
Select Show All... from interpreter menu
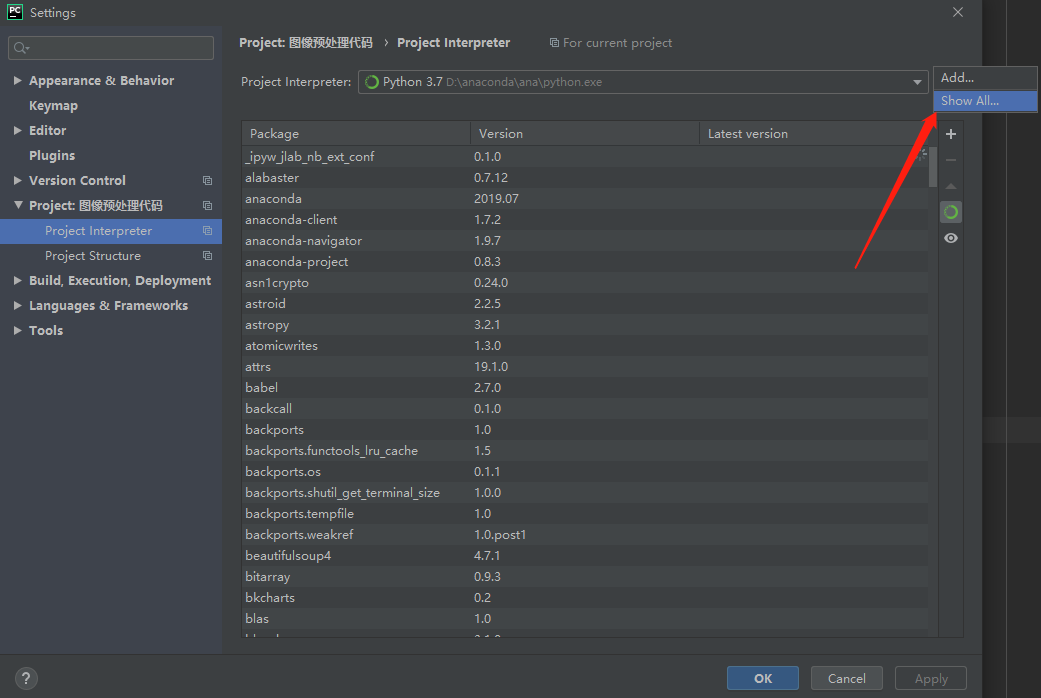pos(985,101)
